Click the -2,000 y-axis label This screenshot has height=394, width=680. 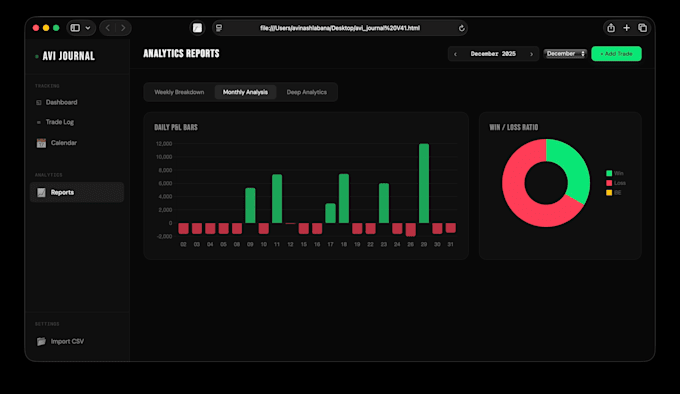pyautogui.click(x=164, y=236)
